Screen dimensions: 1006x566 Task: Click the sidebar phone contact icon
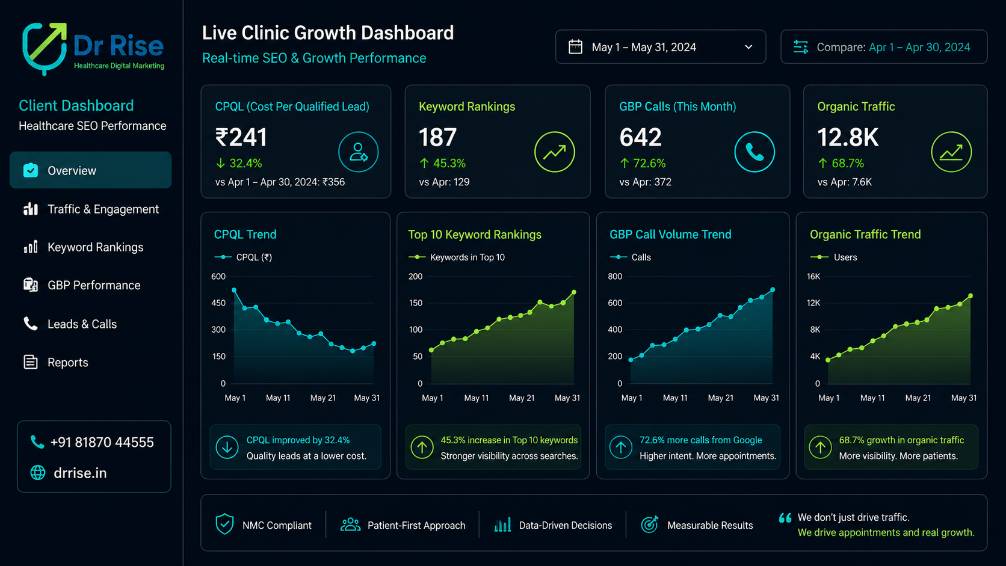pos(37,442)
